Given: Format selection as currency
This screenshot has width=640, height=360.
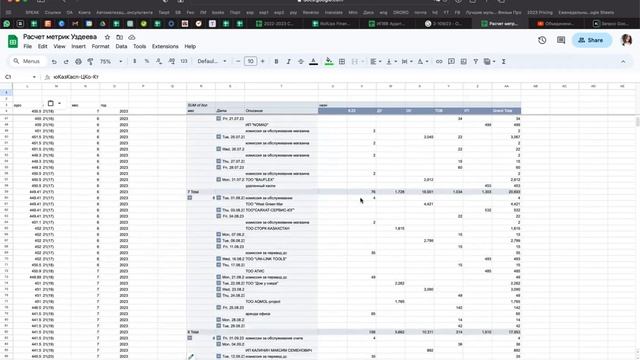Looking at the screenshot, I should (135, 61).
